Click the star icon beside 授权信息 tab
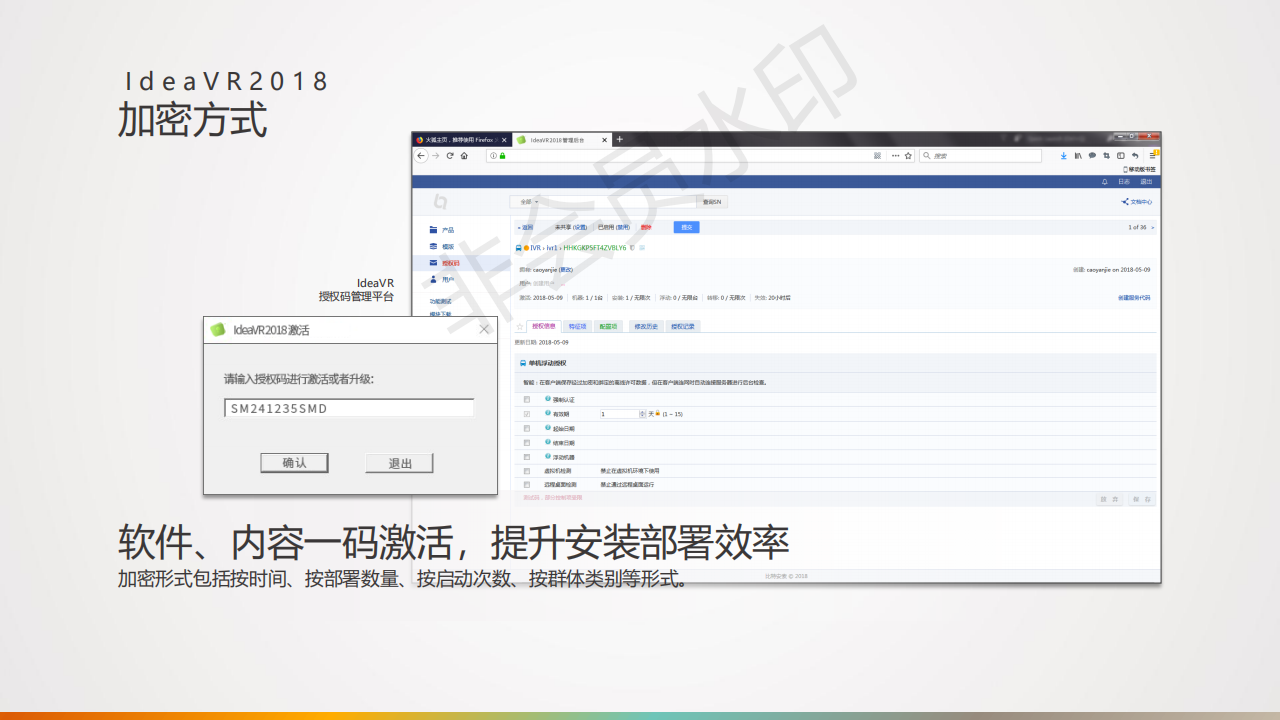This screenshot has width=1280, height=720. pyautogui.click(x=520, y=326)
